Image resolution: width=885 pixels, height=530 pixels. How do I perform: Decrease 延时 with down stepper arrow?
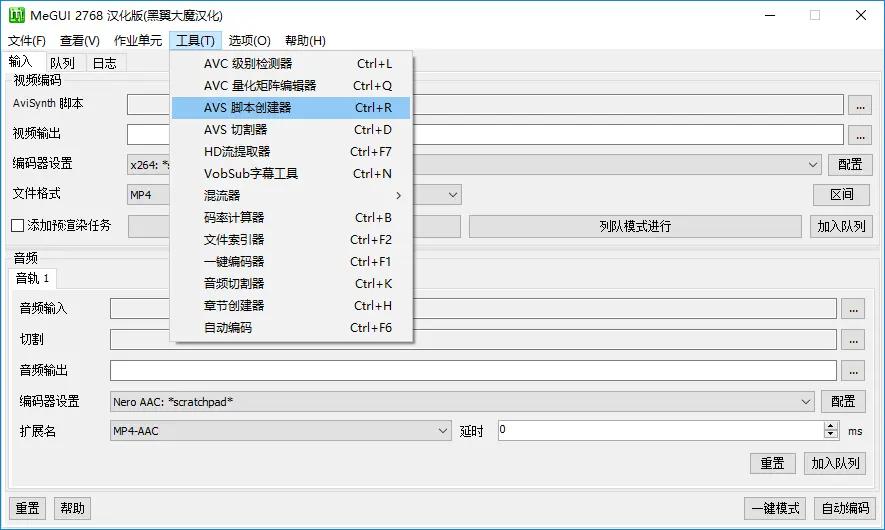pos(830,435)
